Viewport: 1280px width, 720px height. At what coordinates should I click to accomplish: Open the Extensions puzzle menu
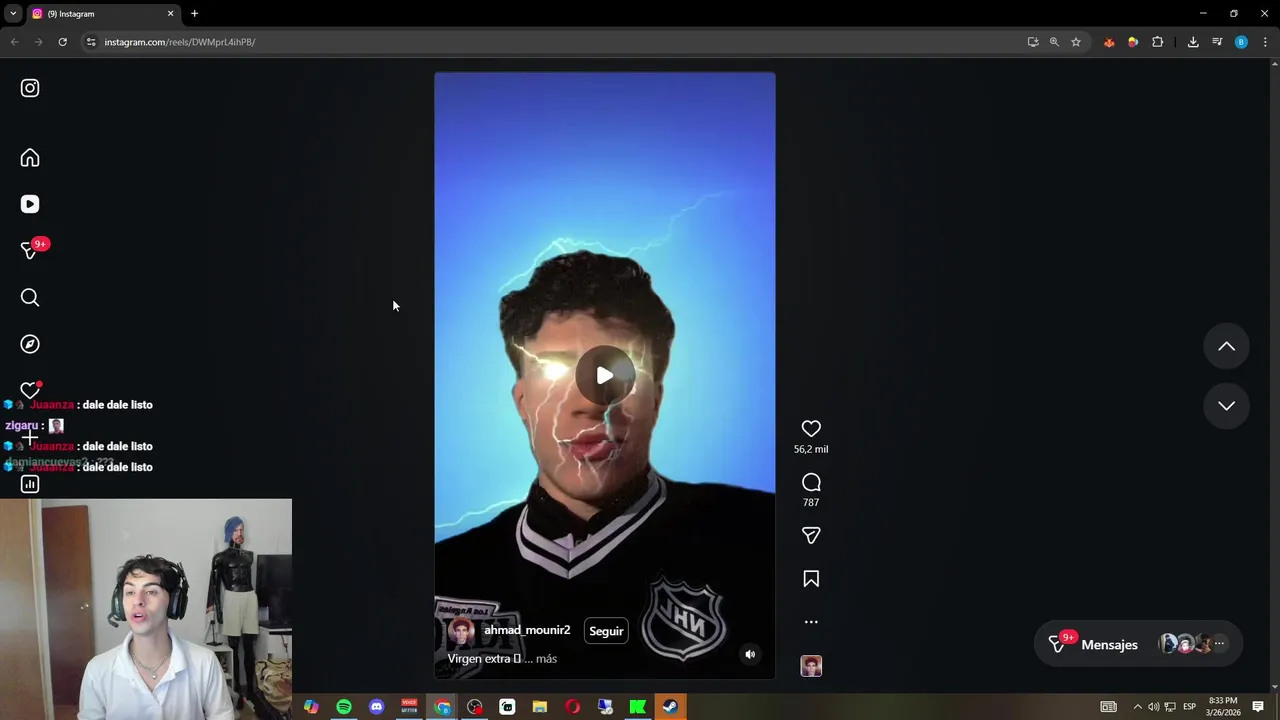tap(1158, 42)
